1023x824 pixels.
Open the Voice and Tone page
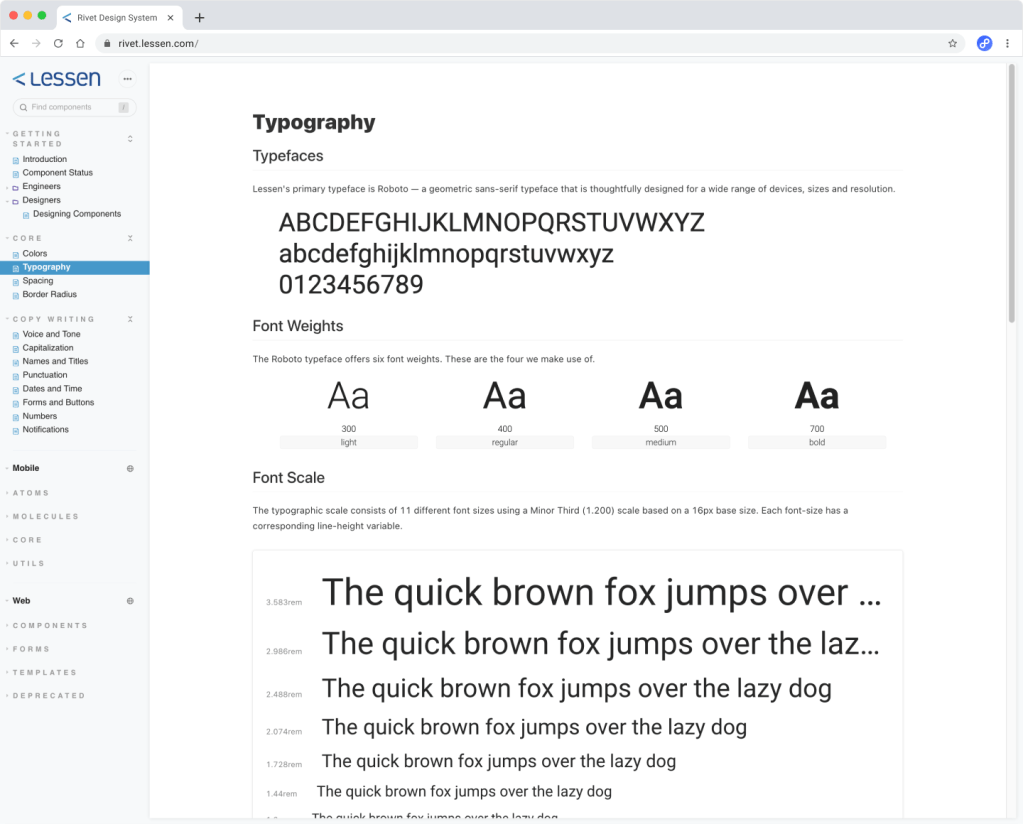[x=51, y=334]
